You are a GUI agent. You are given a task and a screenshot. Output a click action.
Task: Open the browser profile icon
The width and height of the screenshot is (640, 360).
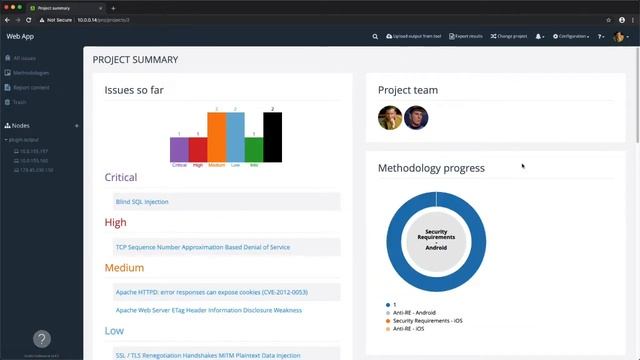click(622, 20)
